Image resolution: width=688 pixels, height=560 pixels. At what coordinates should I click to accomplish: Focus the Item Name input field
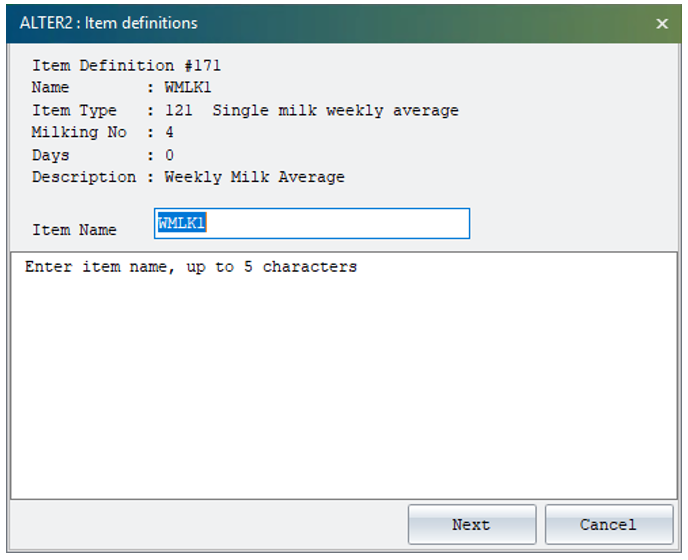coord(312,223)
